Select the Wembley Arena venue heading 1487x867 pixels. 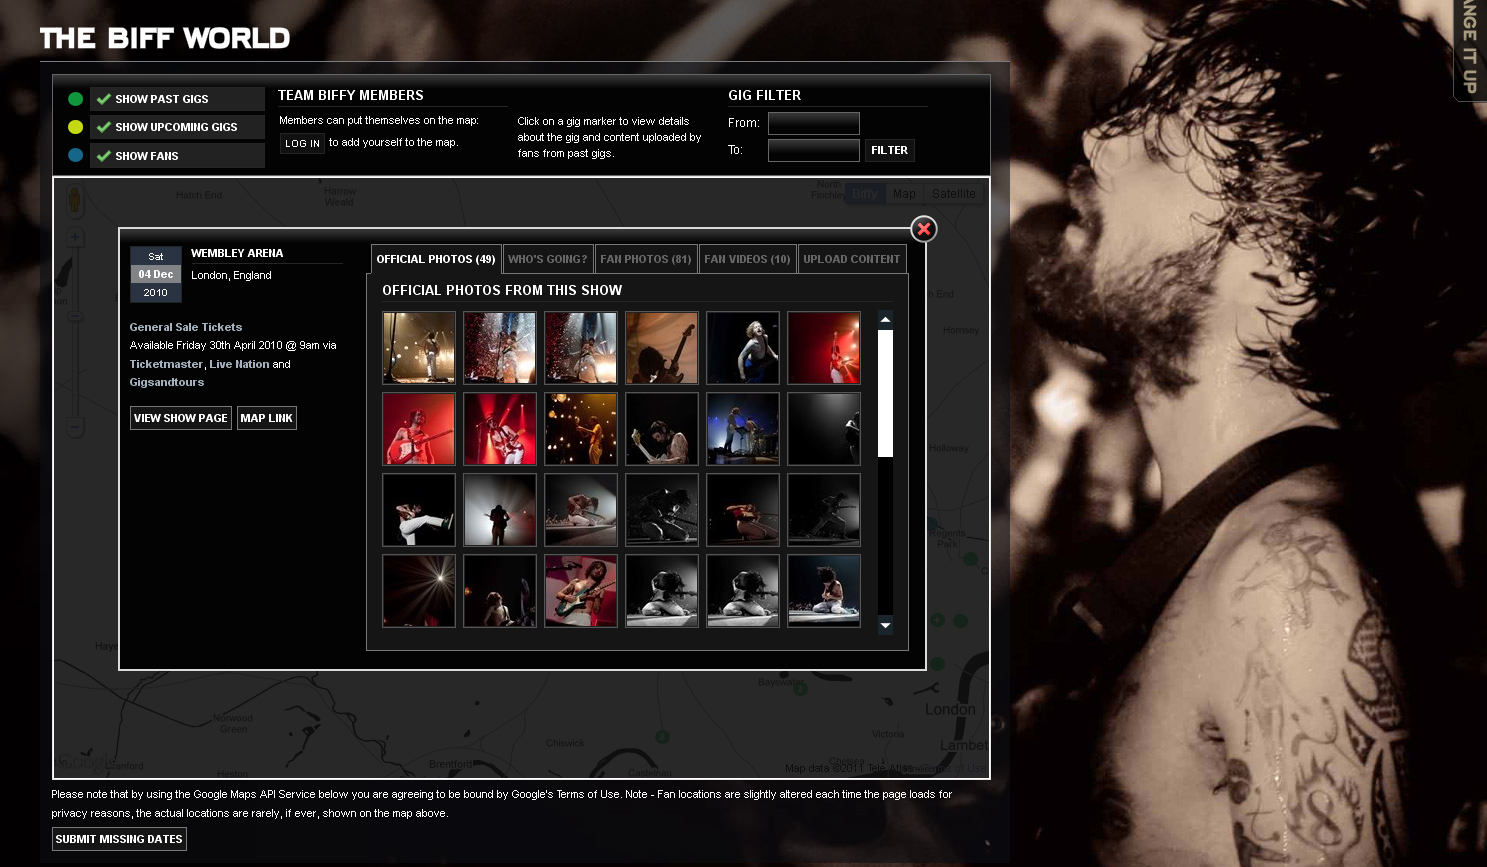[237, 253]
